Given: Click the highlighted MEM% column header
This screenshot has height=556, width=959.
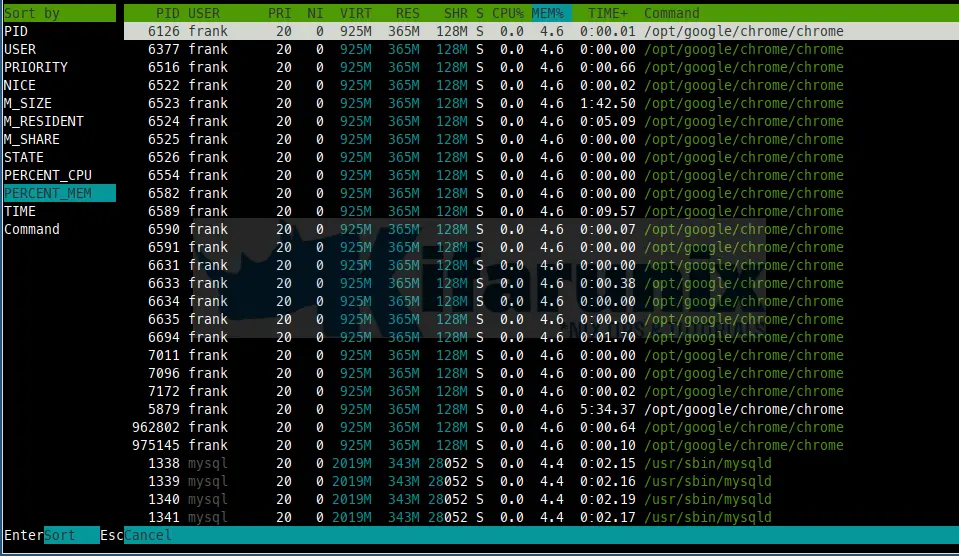Looking at the screenshot, I should (552, 13).
